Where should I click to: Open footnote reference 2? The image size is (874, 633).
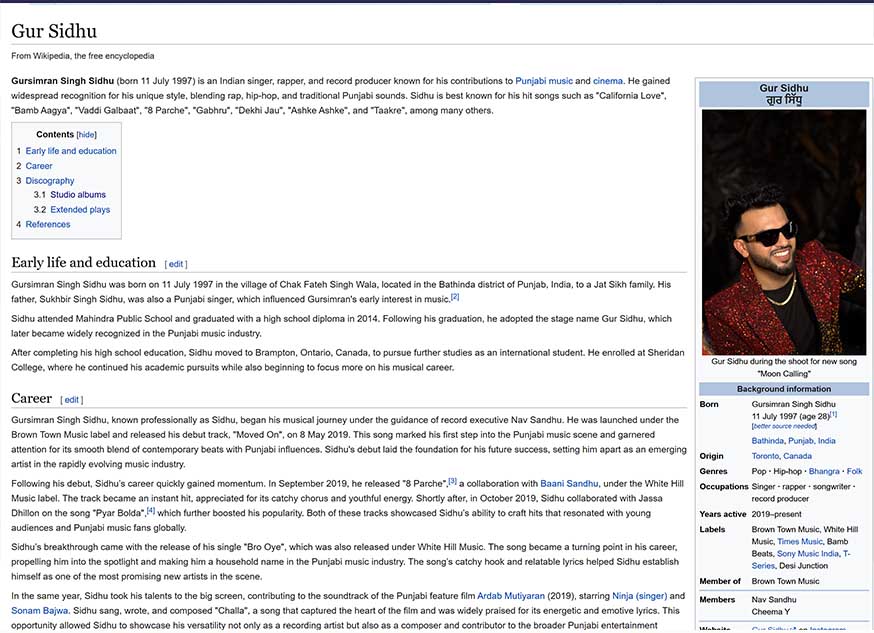(x=454, y=296)
